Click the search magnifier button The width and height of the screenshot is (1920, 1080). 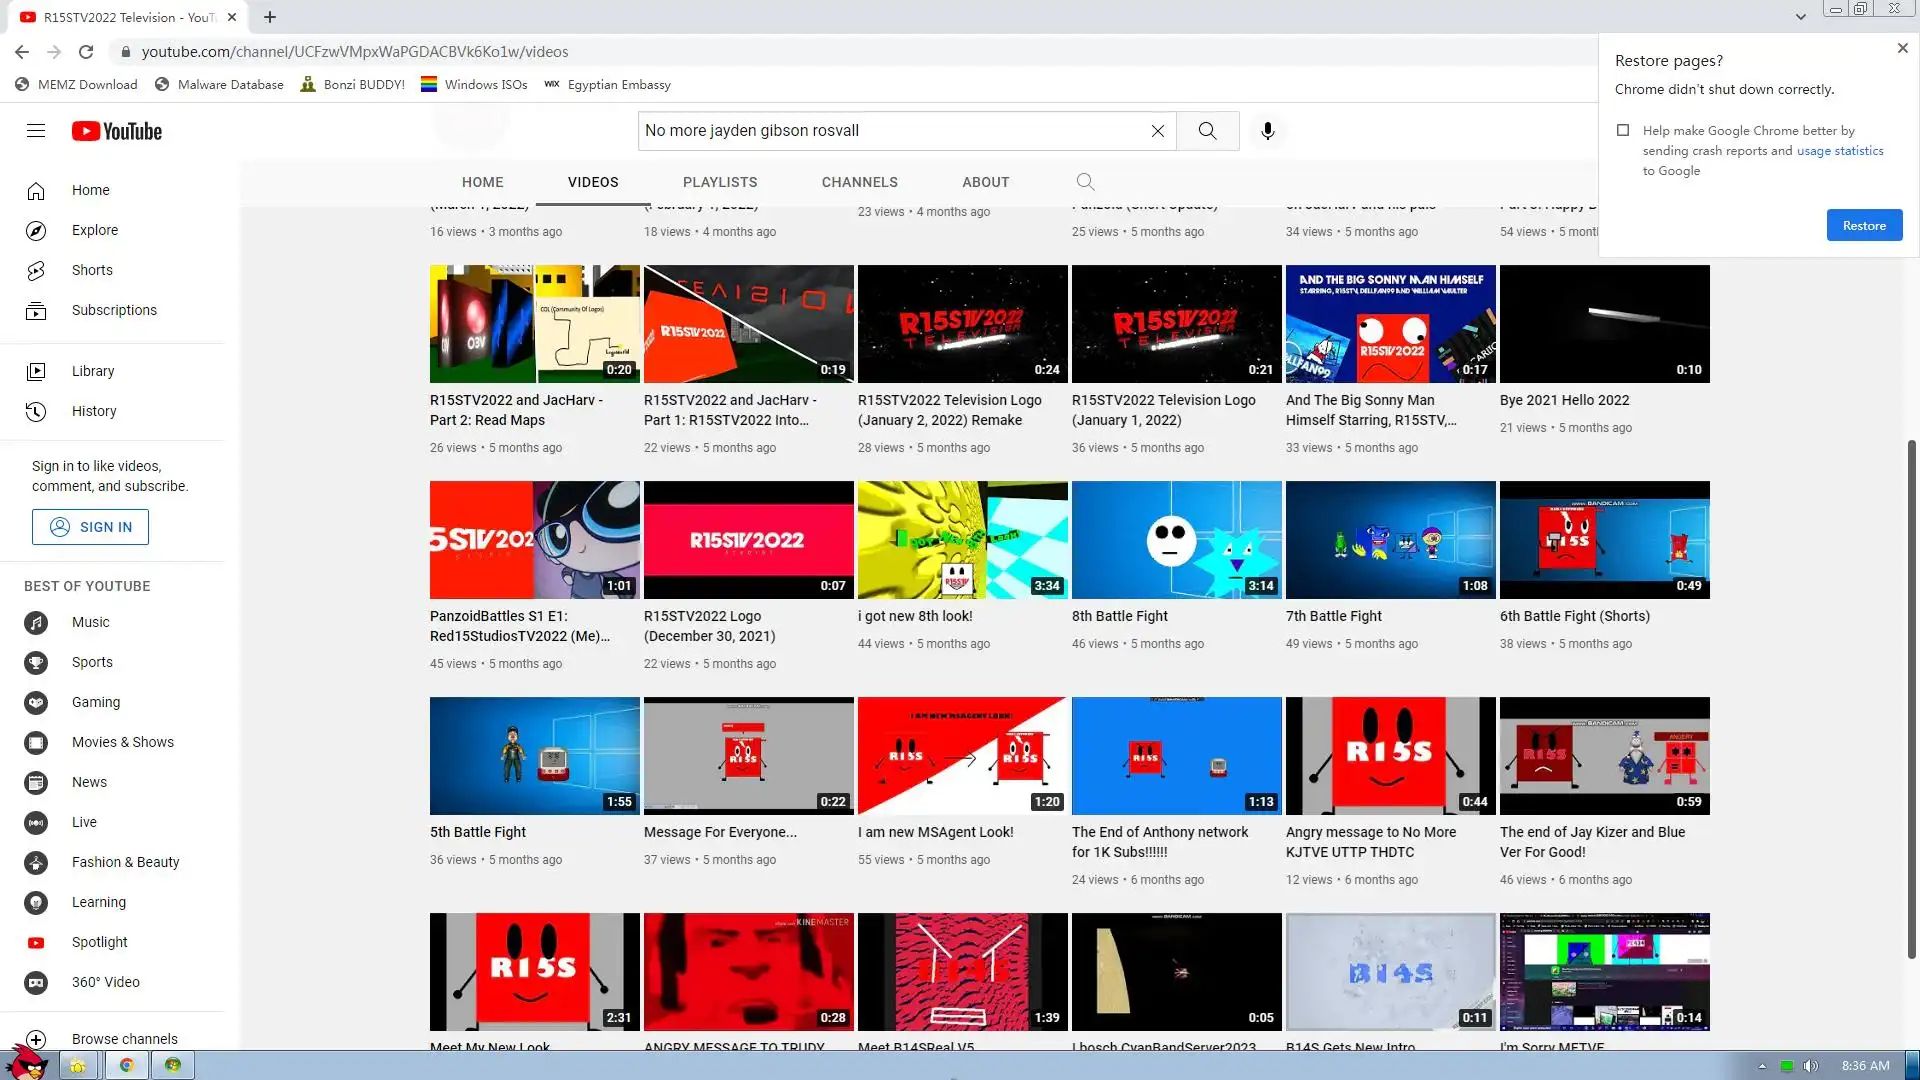point(1207,131)
